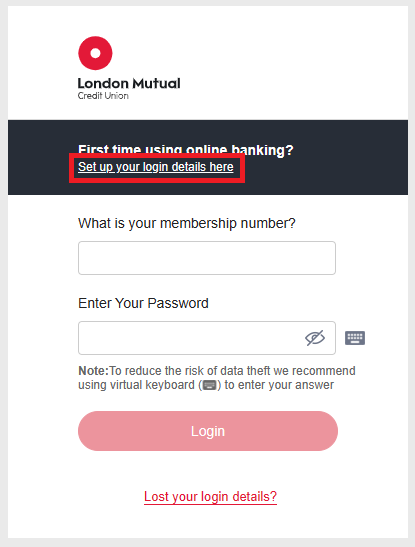Submit credentials with the Login button
415x547 pixels.
[208, 431]
